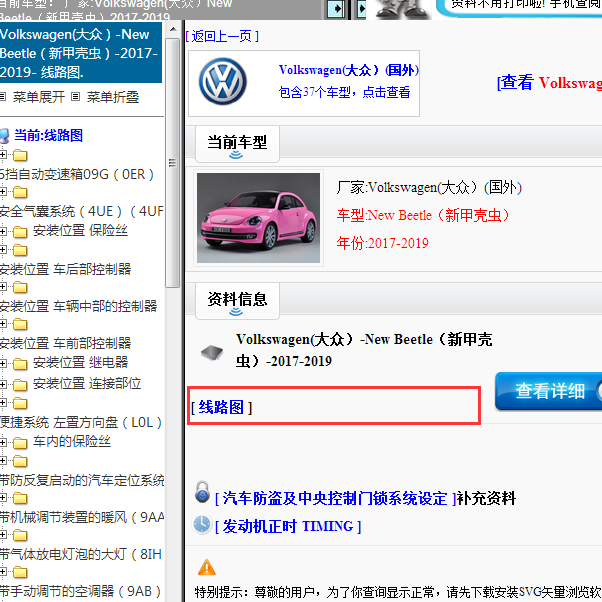Click the 车型:New Beetle(新甲壳虫) text

point(423,215)
